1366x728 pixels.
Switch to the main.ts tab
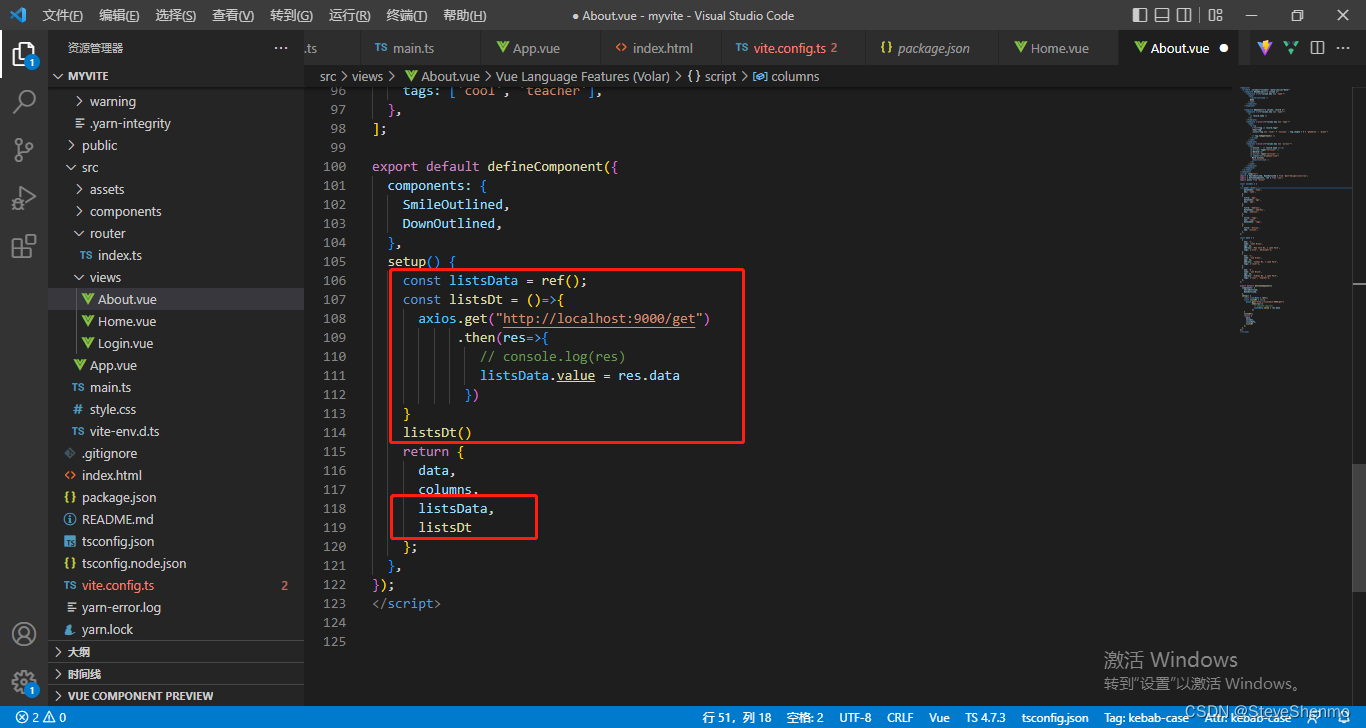(420, 48)
